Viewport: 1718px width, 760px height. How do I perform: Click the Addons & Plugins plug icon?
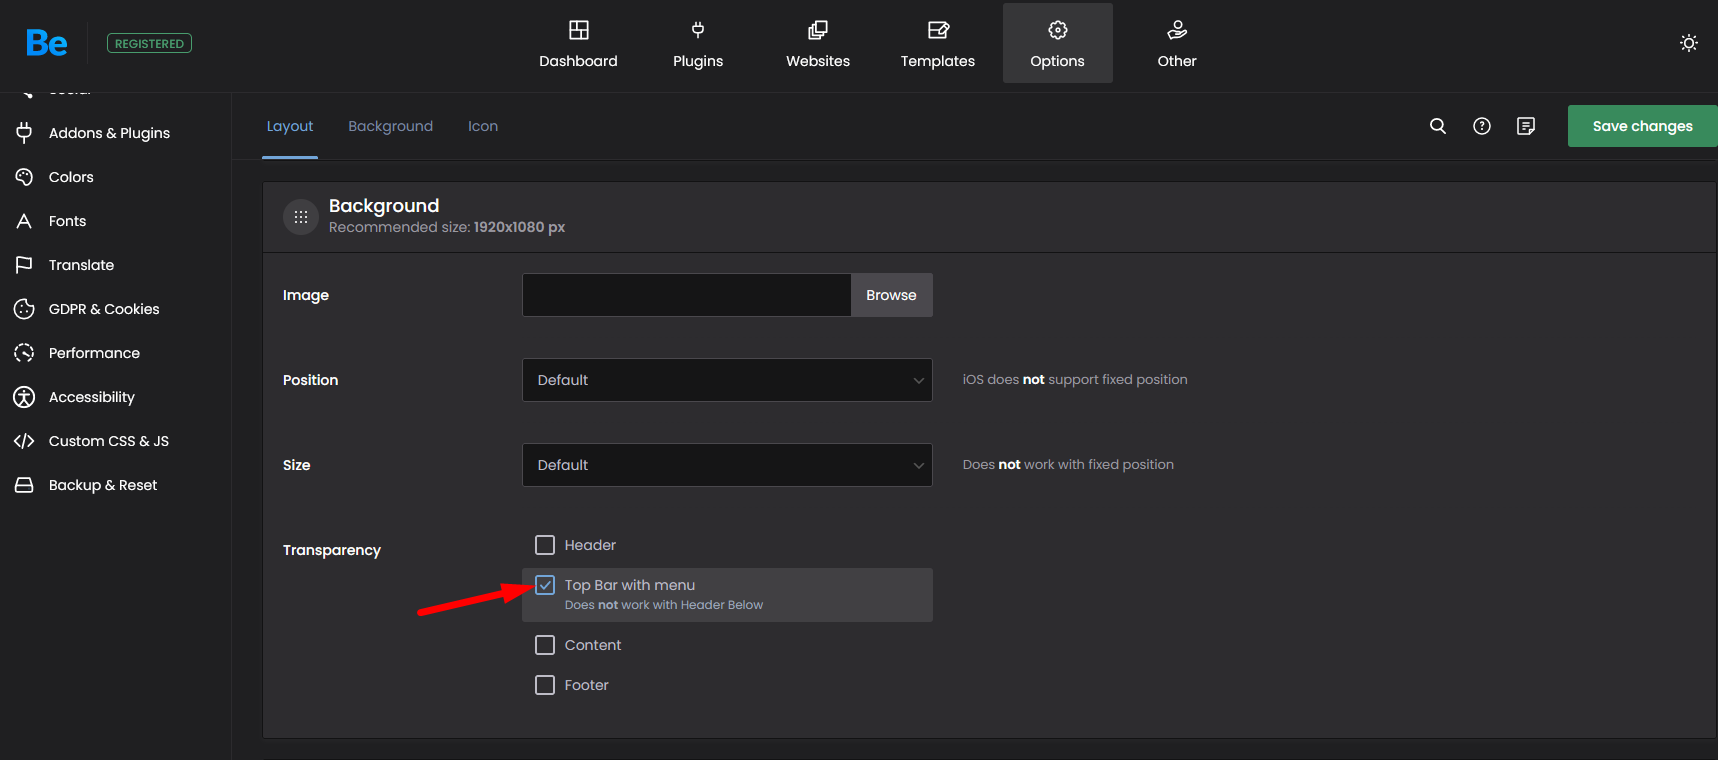24,133
